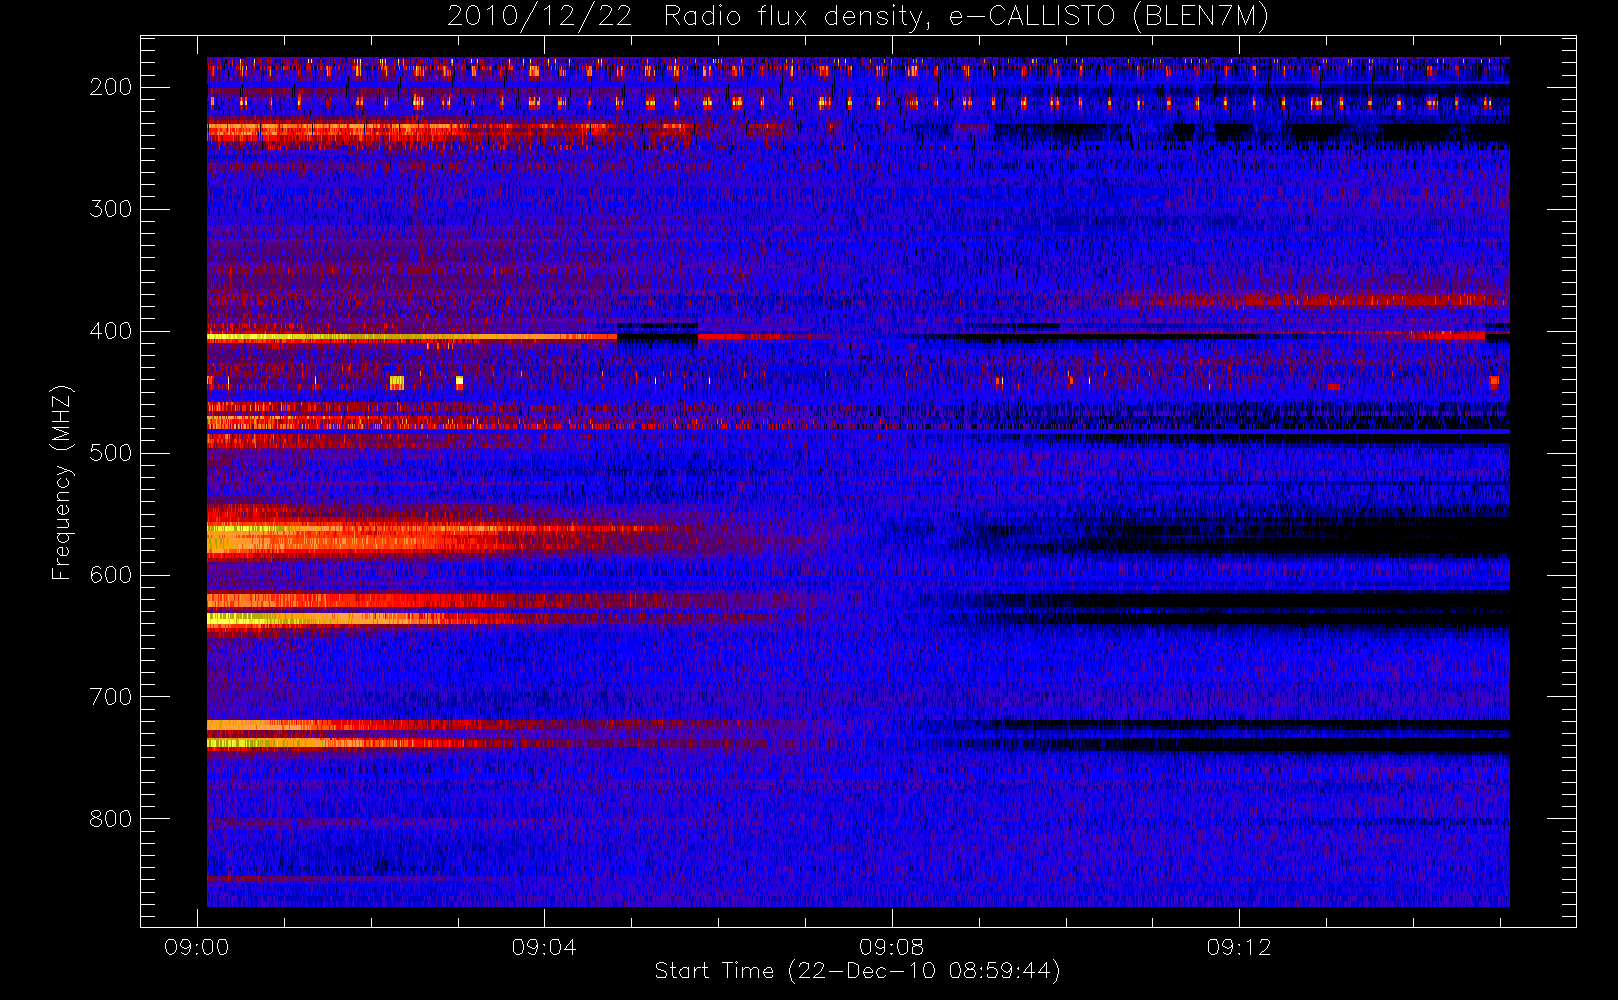The width and height of the screenshot is (1618, 1000).
Task: Click the 09:12 time tick label
Action: pos(1239,947)
